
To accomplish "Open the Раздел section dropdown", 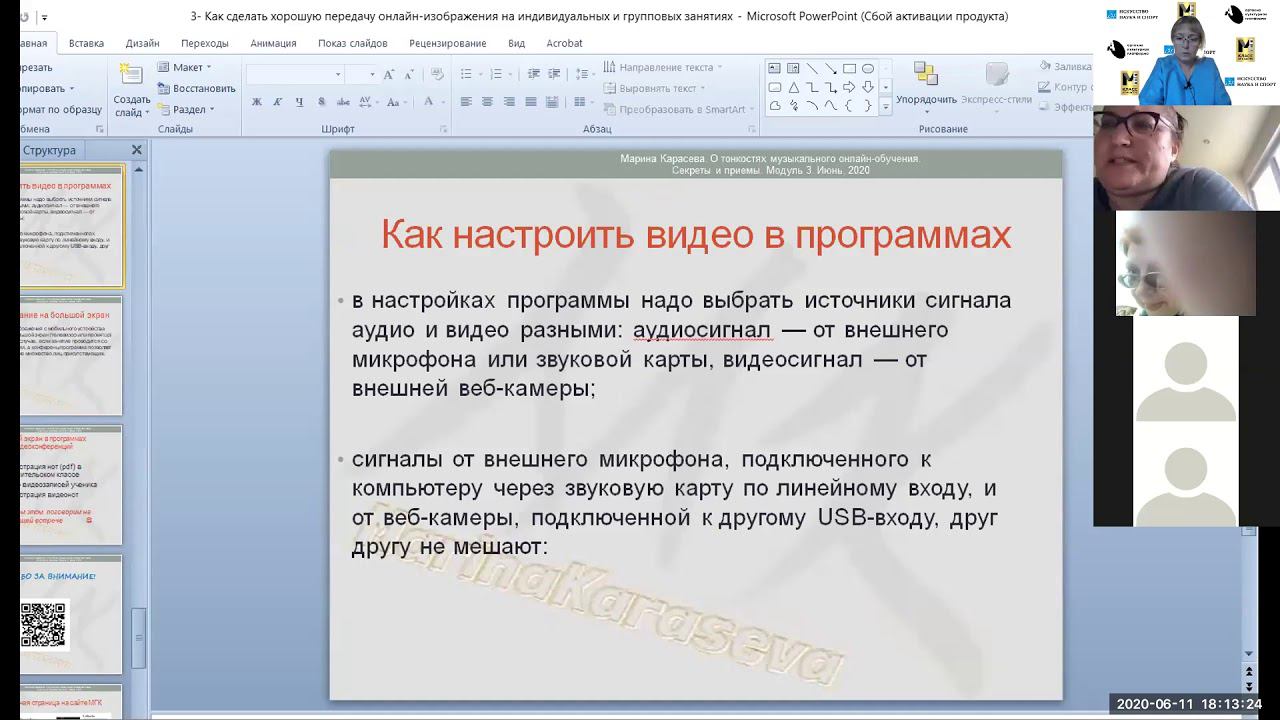I will tap(185, 109).
